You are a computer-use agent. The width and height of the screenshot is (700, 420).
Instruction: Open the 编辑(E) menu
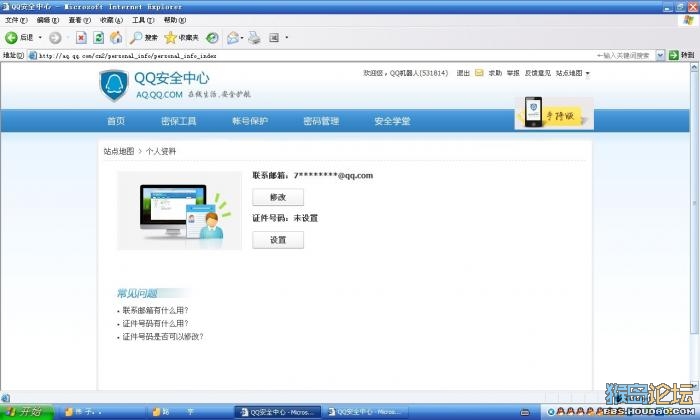[47, 20]
